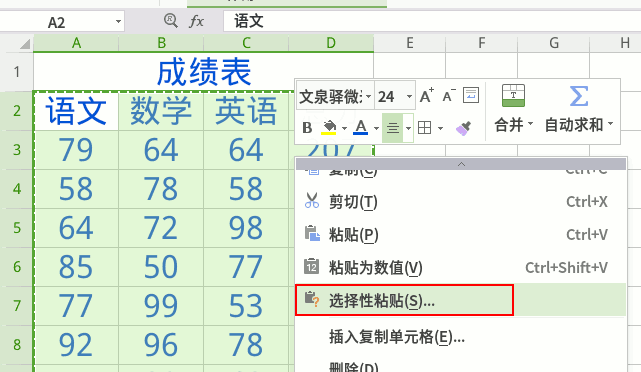Click the wrap text icon in mini toolbar

point(471,95)
